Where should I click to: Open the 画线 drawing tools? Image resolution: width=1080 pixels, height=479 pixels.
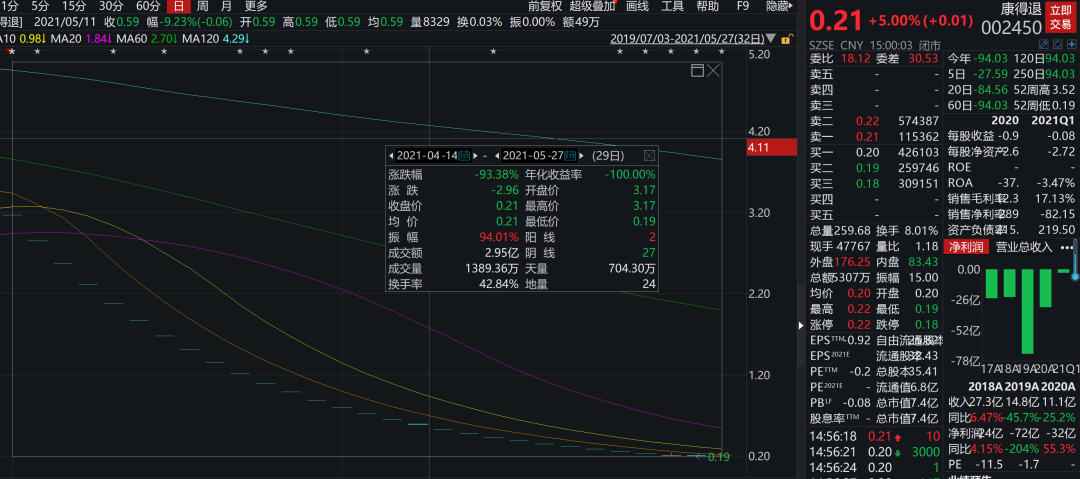(x=637, y=6)
